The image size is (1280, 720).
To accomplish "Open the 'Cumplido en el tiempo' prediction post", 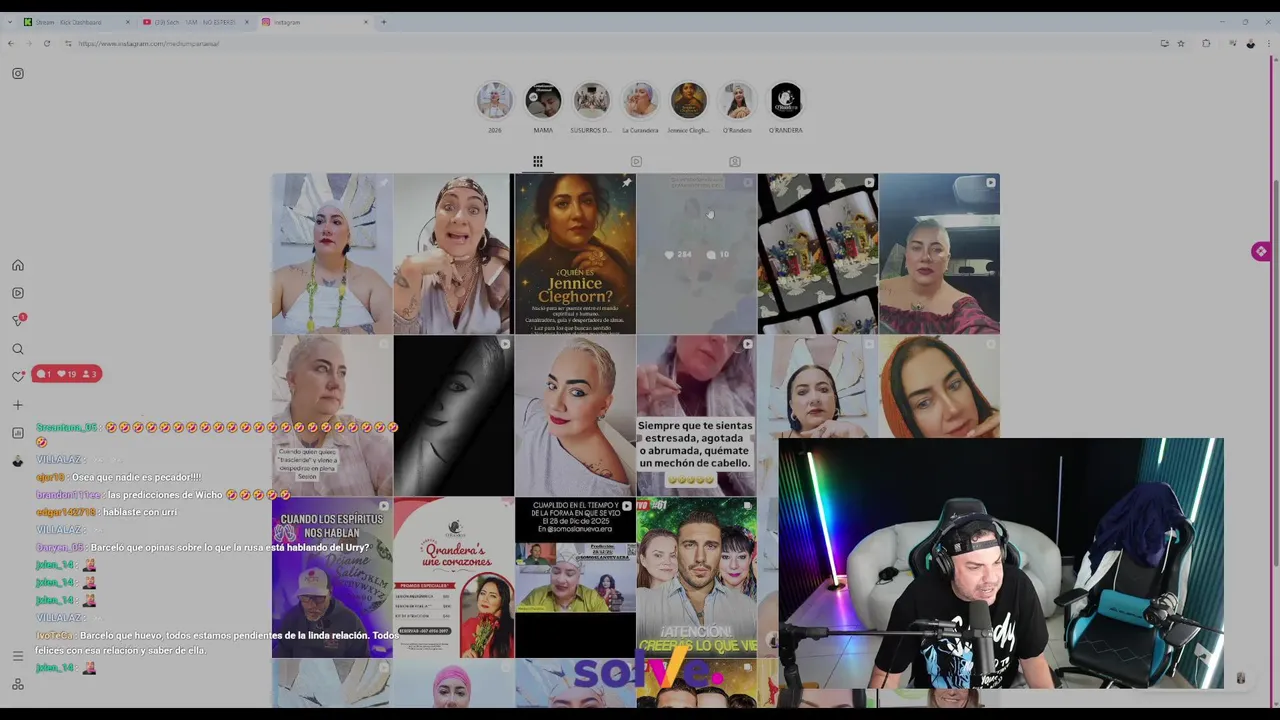I will (x=575, y=578).
